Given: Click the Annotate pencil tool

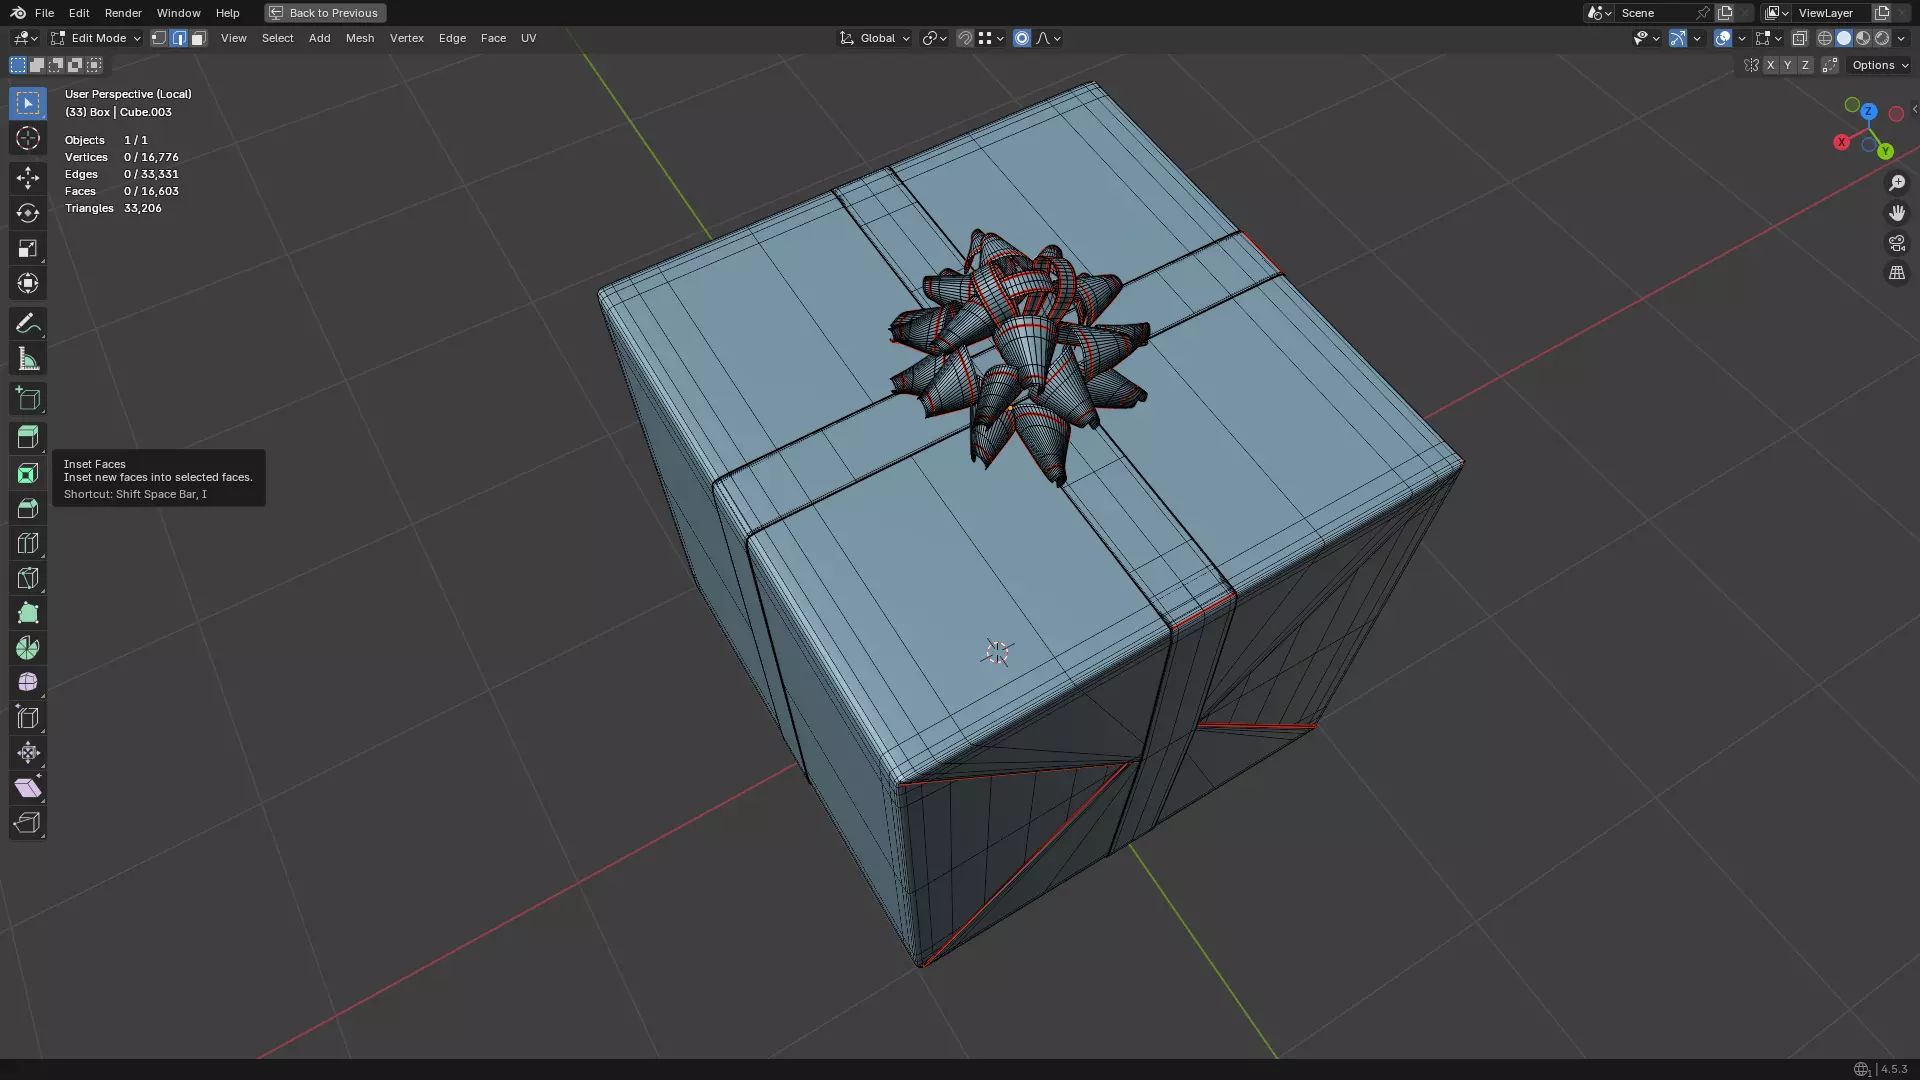Looking at the screenshot, I should pos(28,324).
